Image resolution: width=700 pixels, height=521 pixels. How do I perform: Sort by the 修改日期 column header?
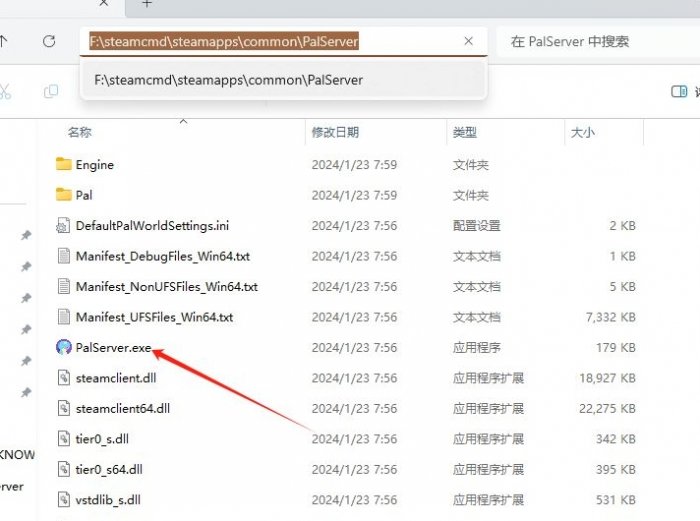click(x=334, y=132)
